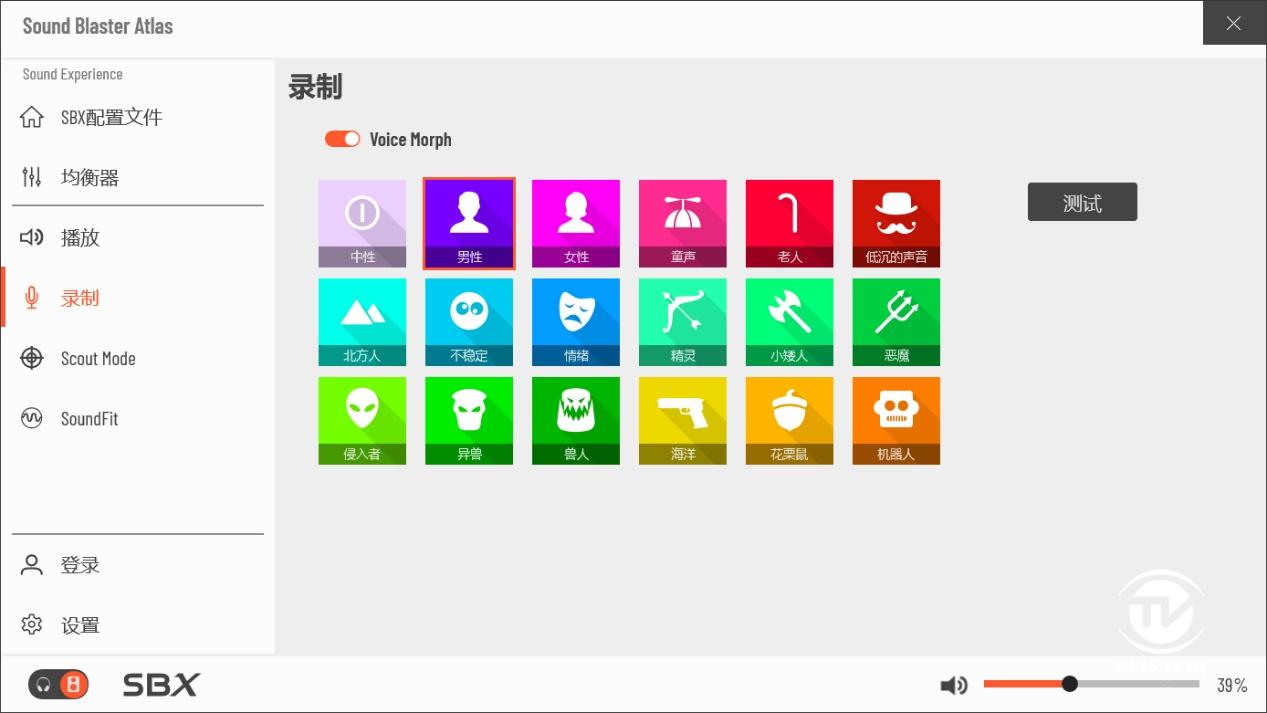Click the Sound Experience section label
Viewport: 1267px width, 713px height.
click(x=73, y=74)
